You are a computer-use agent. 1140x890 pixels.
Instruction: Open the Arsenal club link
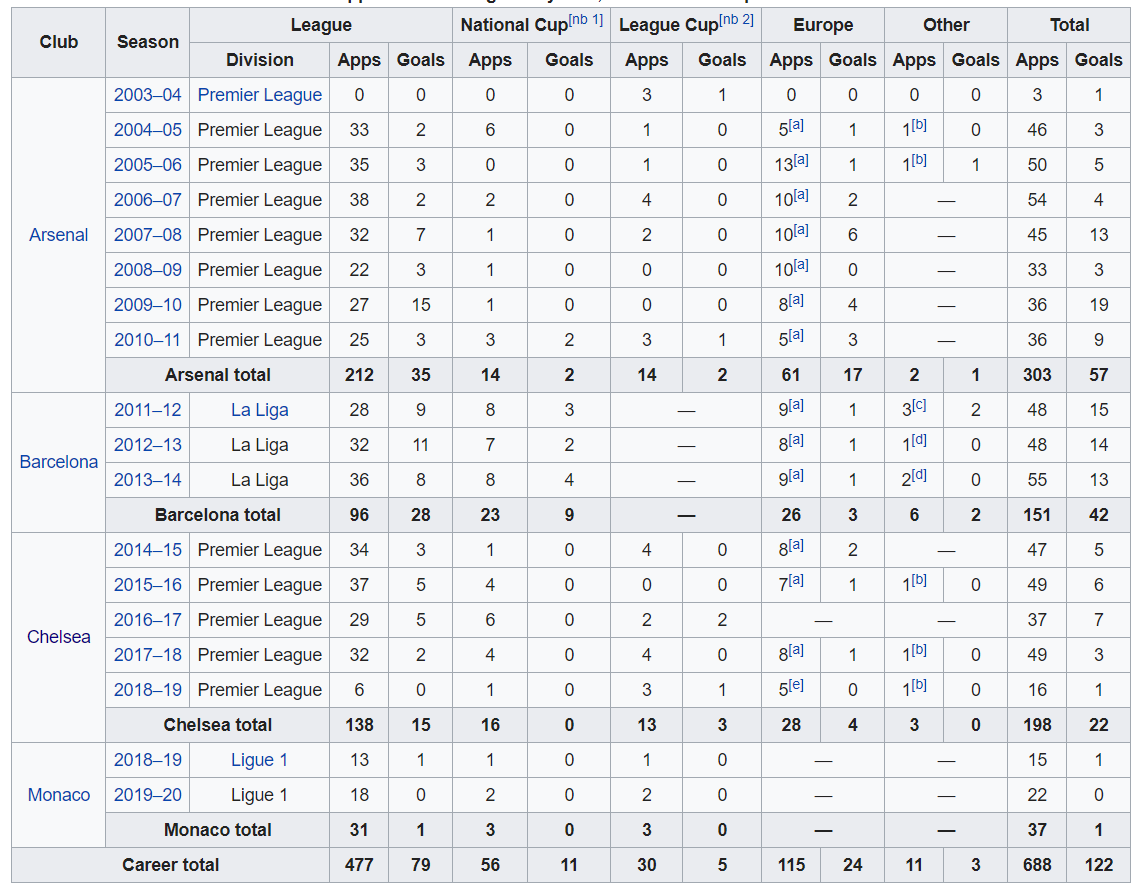click(58, 235)
